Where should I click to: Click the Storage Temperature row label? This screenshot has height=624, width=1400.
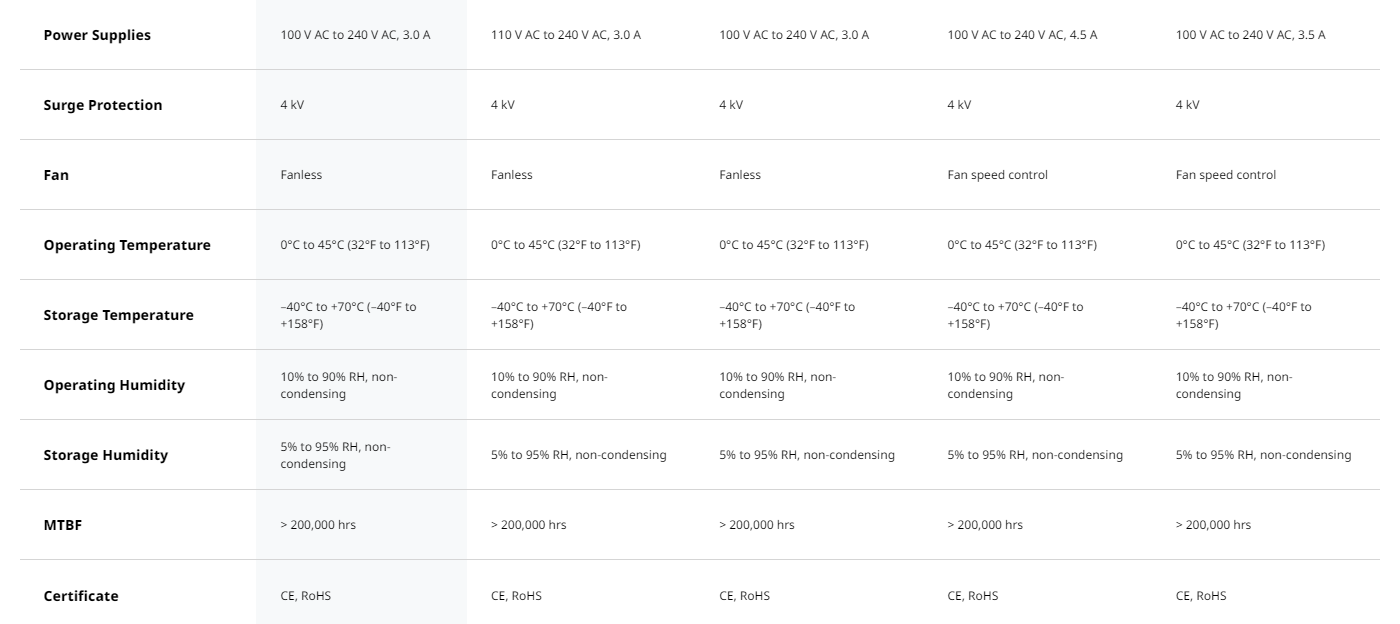tap(119, 315)
